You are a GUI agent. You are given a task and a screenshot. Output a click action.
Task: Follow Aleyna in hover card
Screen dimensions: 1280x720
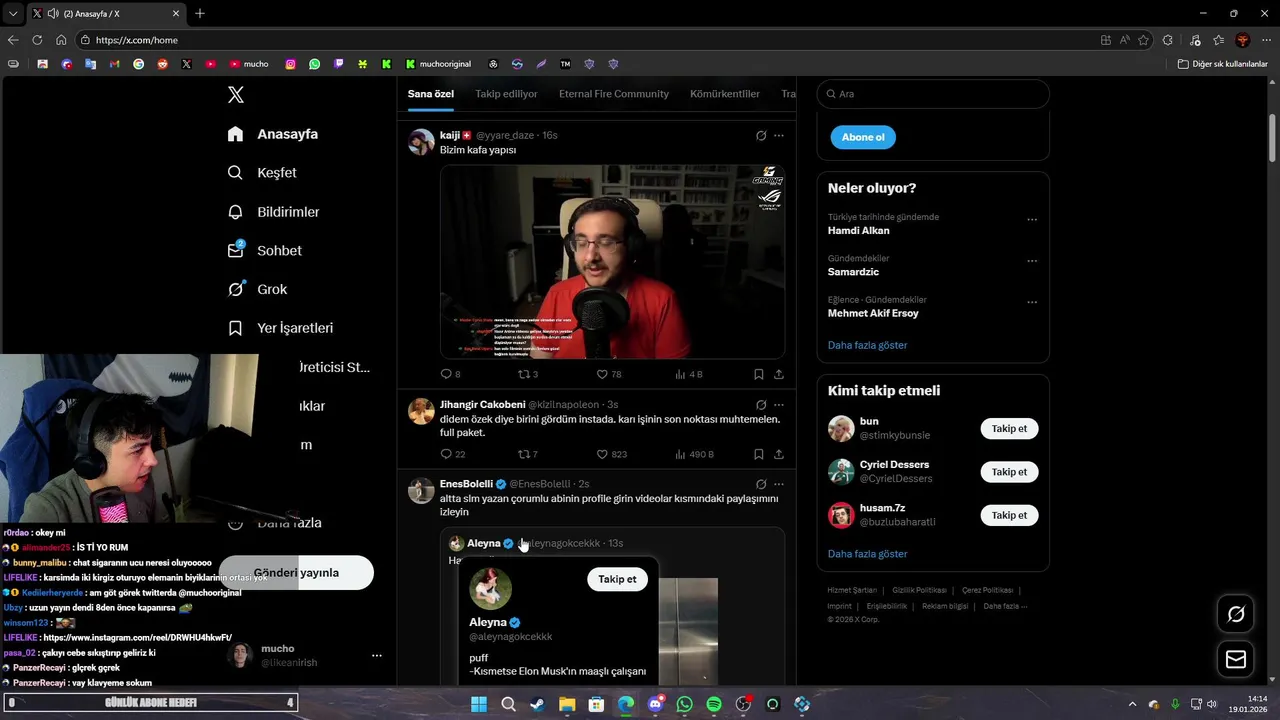[617, 579]
